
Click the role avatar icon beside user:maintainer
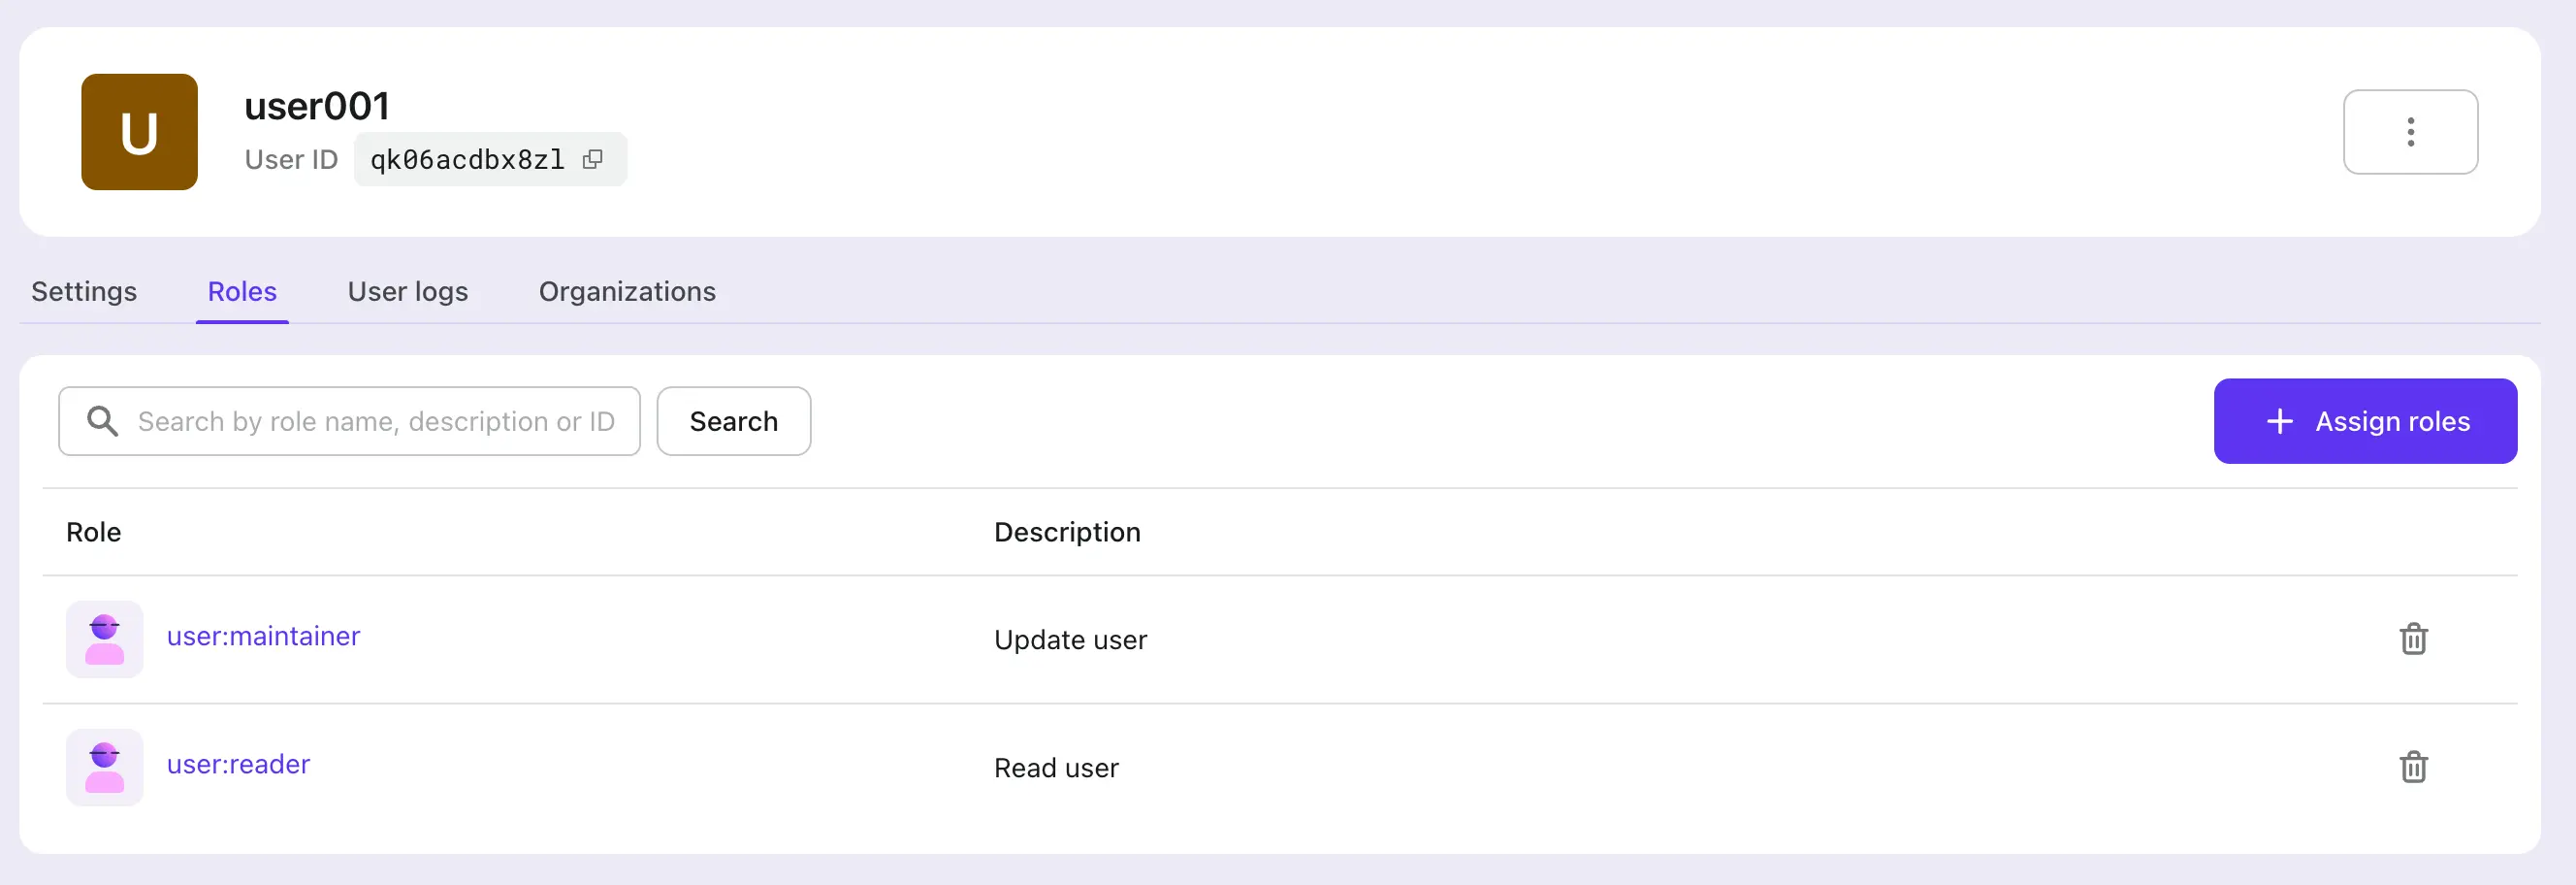pos(104,639)
